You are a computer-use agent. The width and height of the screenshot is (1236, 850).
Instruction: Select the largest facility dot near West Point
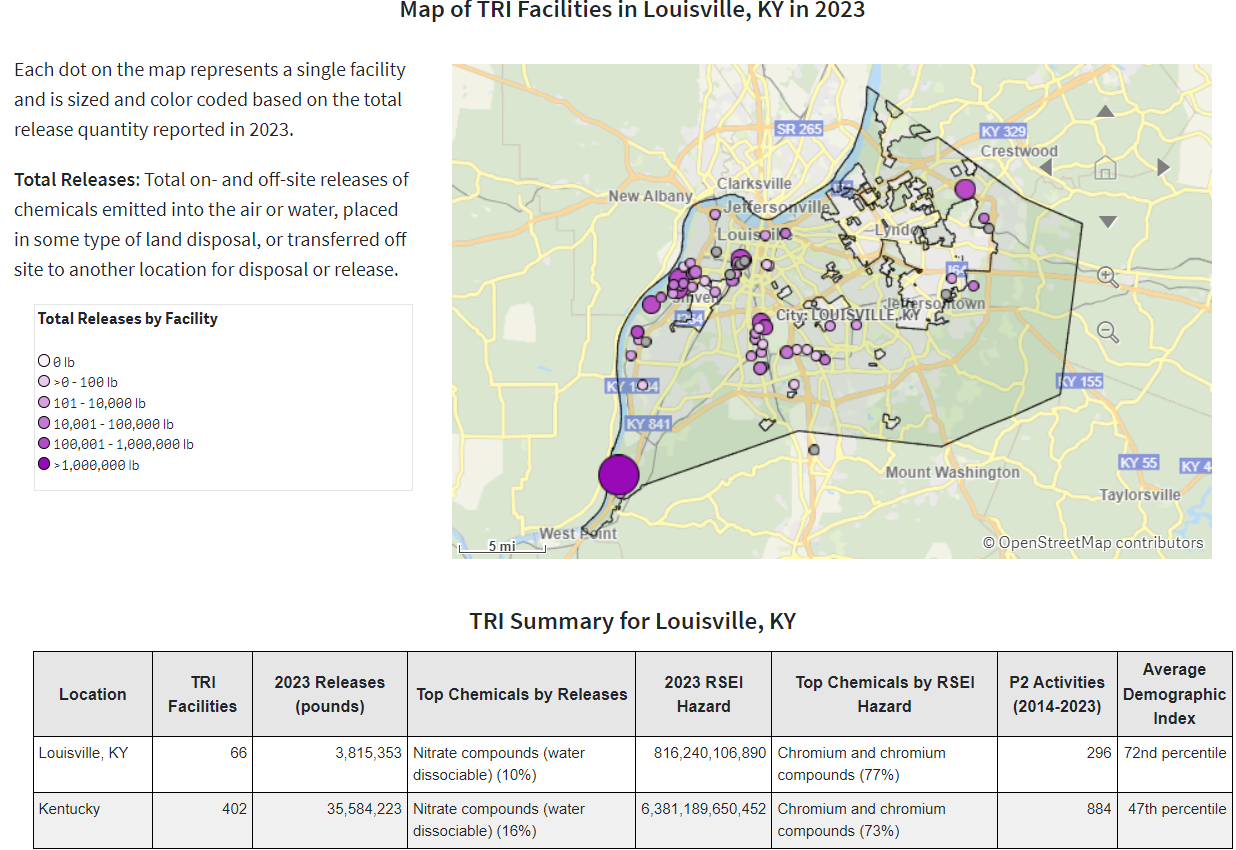pyautogui.click(x=618, y=475)
